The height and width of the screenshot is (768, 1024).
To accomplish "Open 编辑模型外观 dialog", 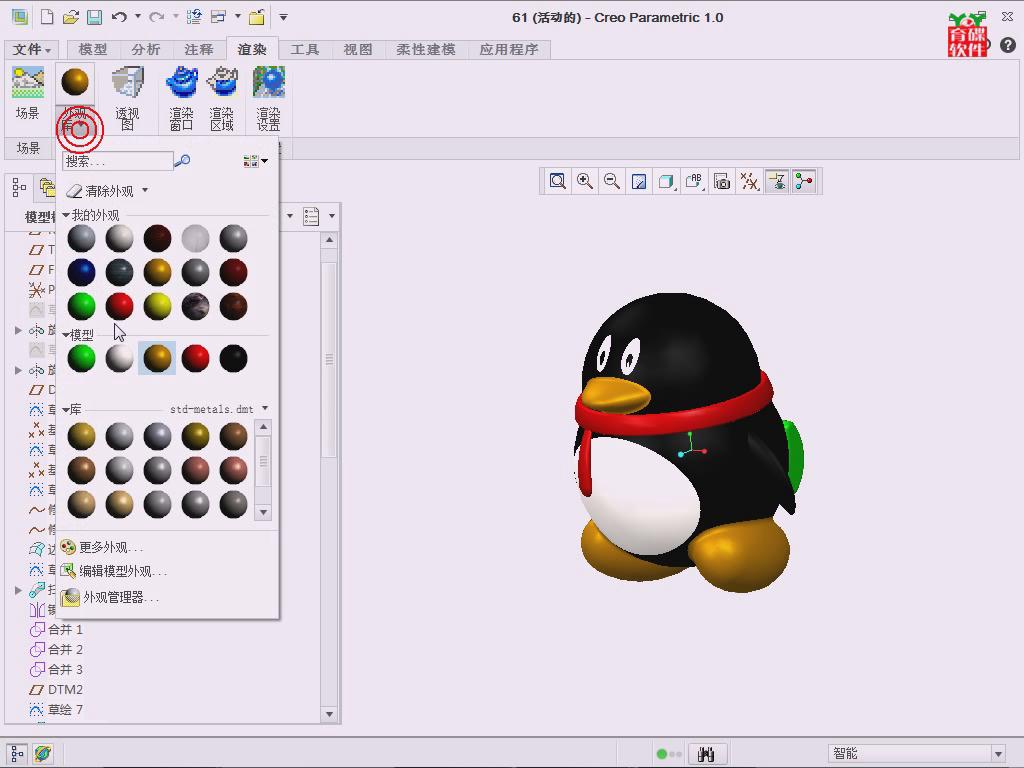I will (x=114, y=571).
